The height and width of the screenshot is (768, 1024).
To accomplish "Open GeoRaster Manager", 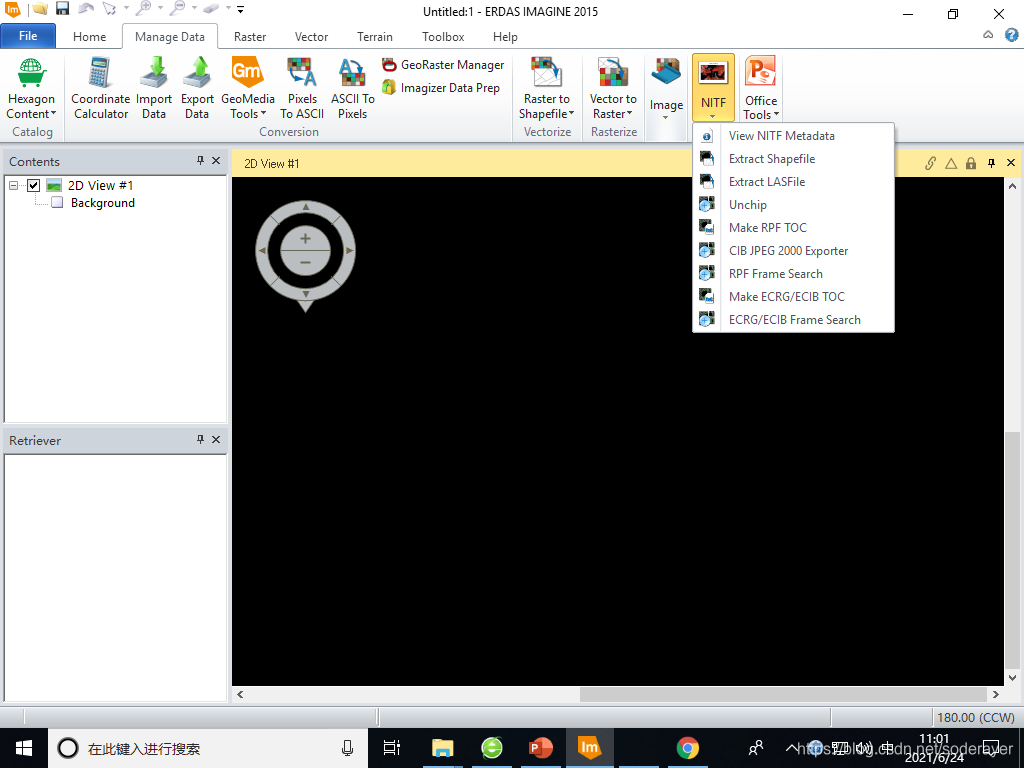I will coord(443,65).
